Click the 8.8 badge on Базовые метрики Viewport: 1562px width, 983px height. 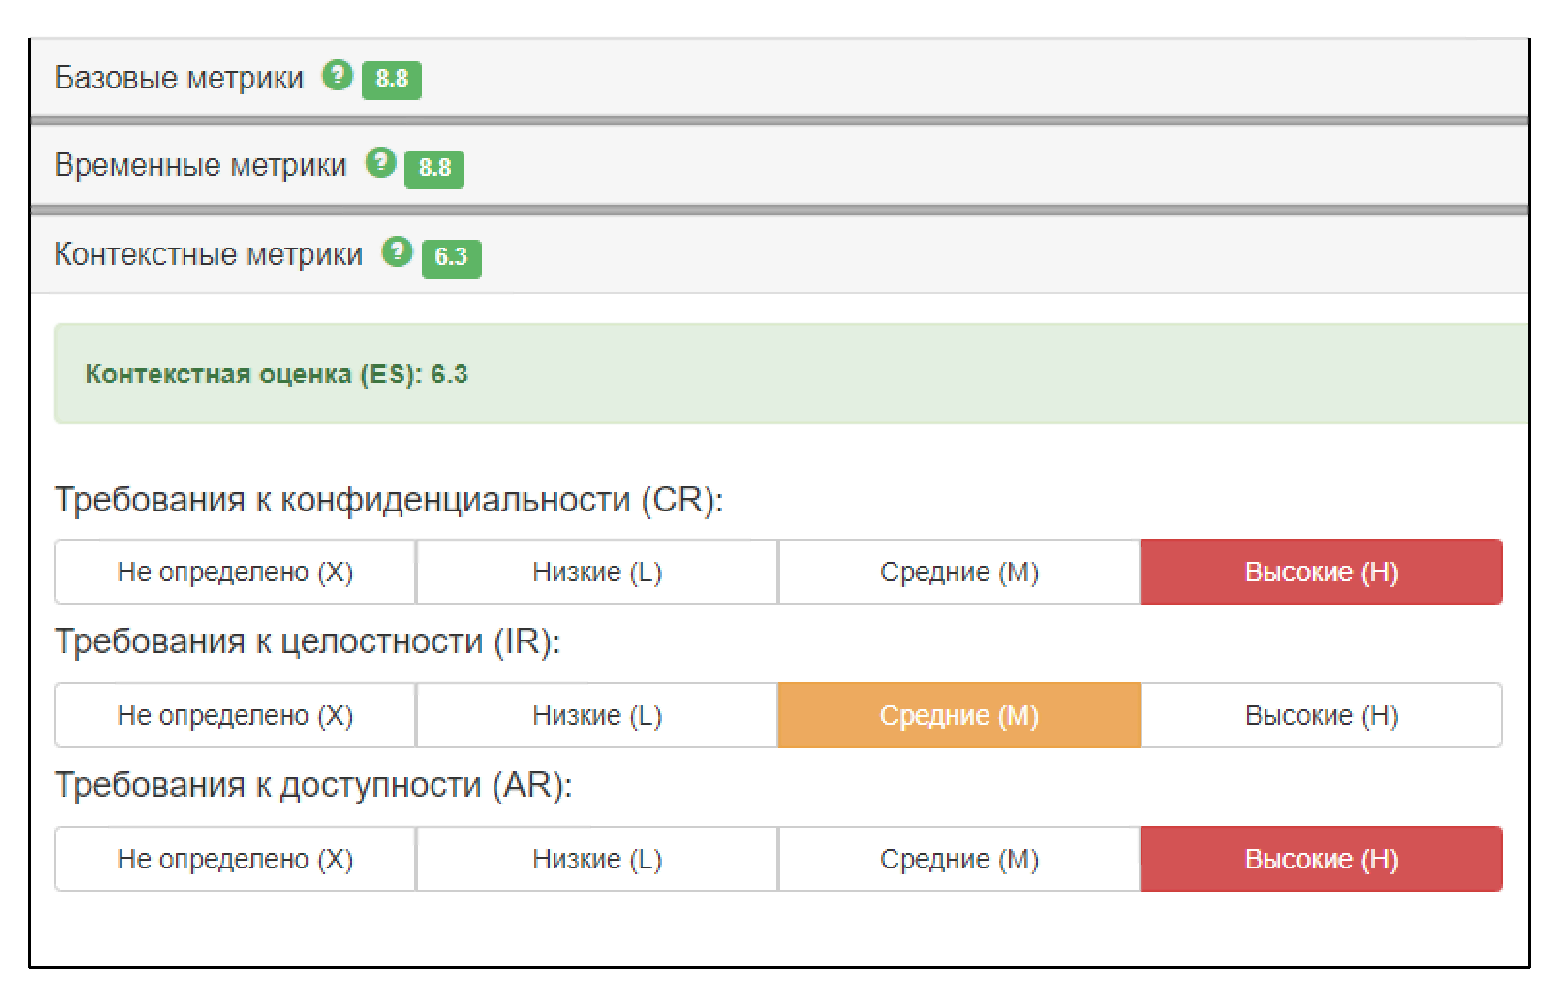tap(391, 79)
